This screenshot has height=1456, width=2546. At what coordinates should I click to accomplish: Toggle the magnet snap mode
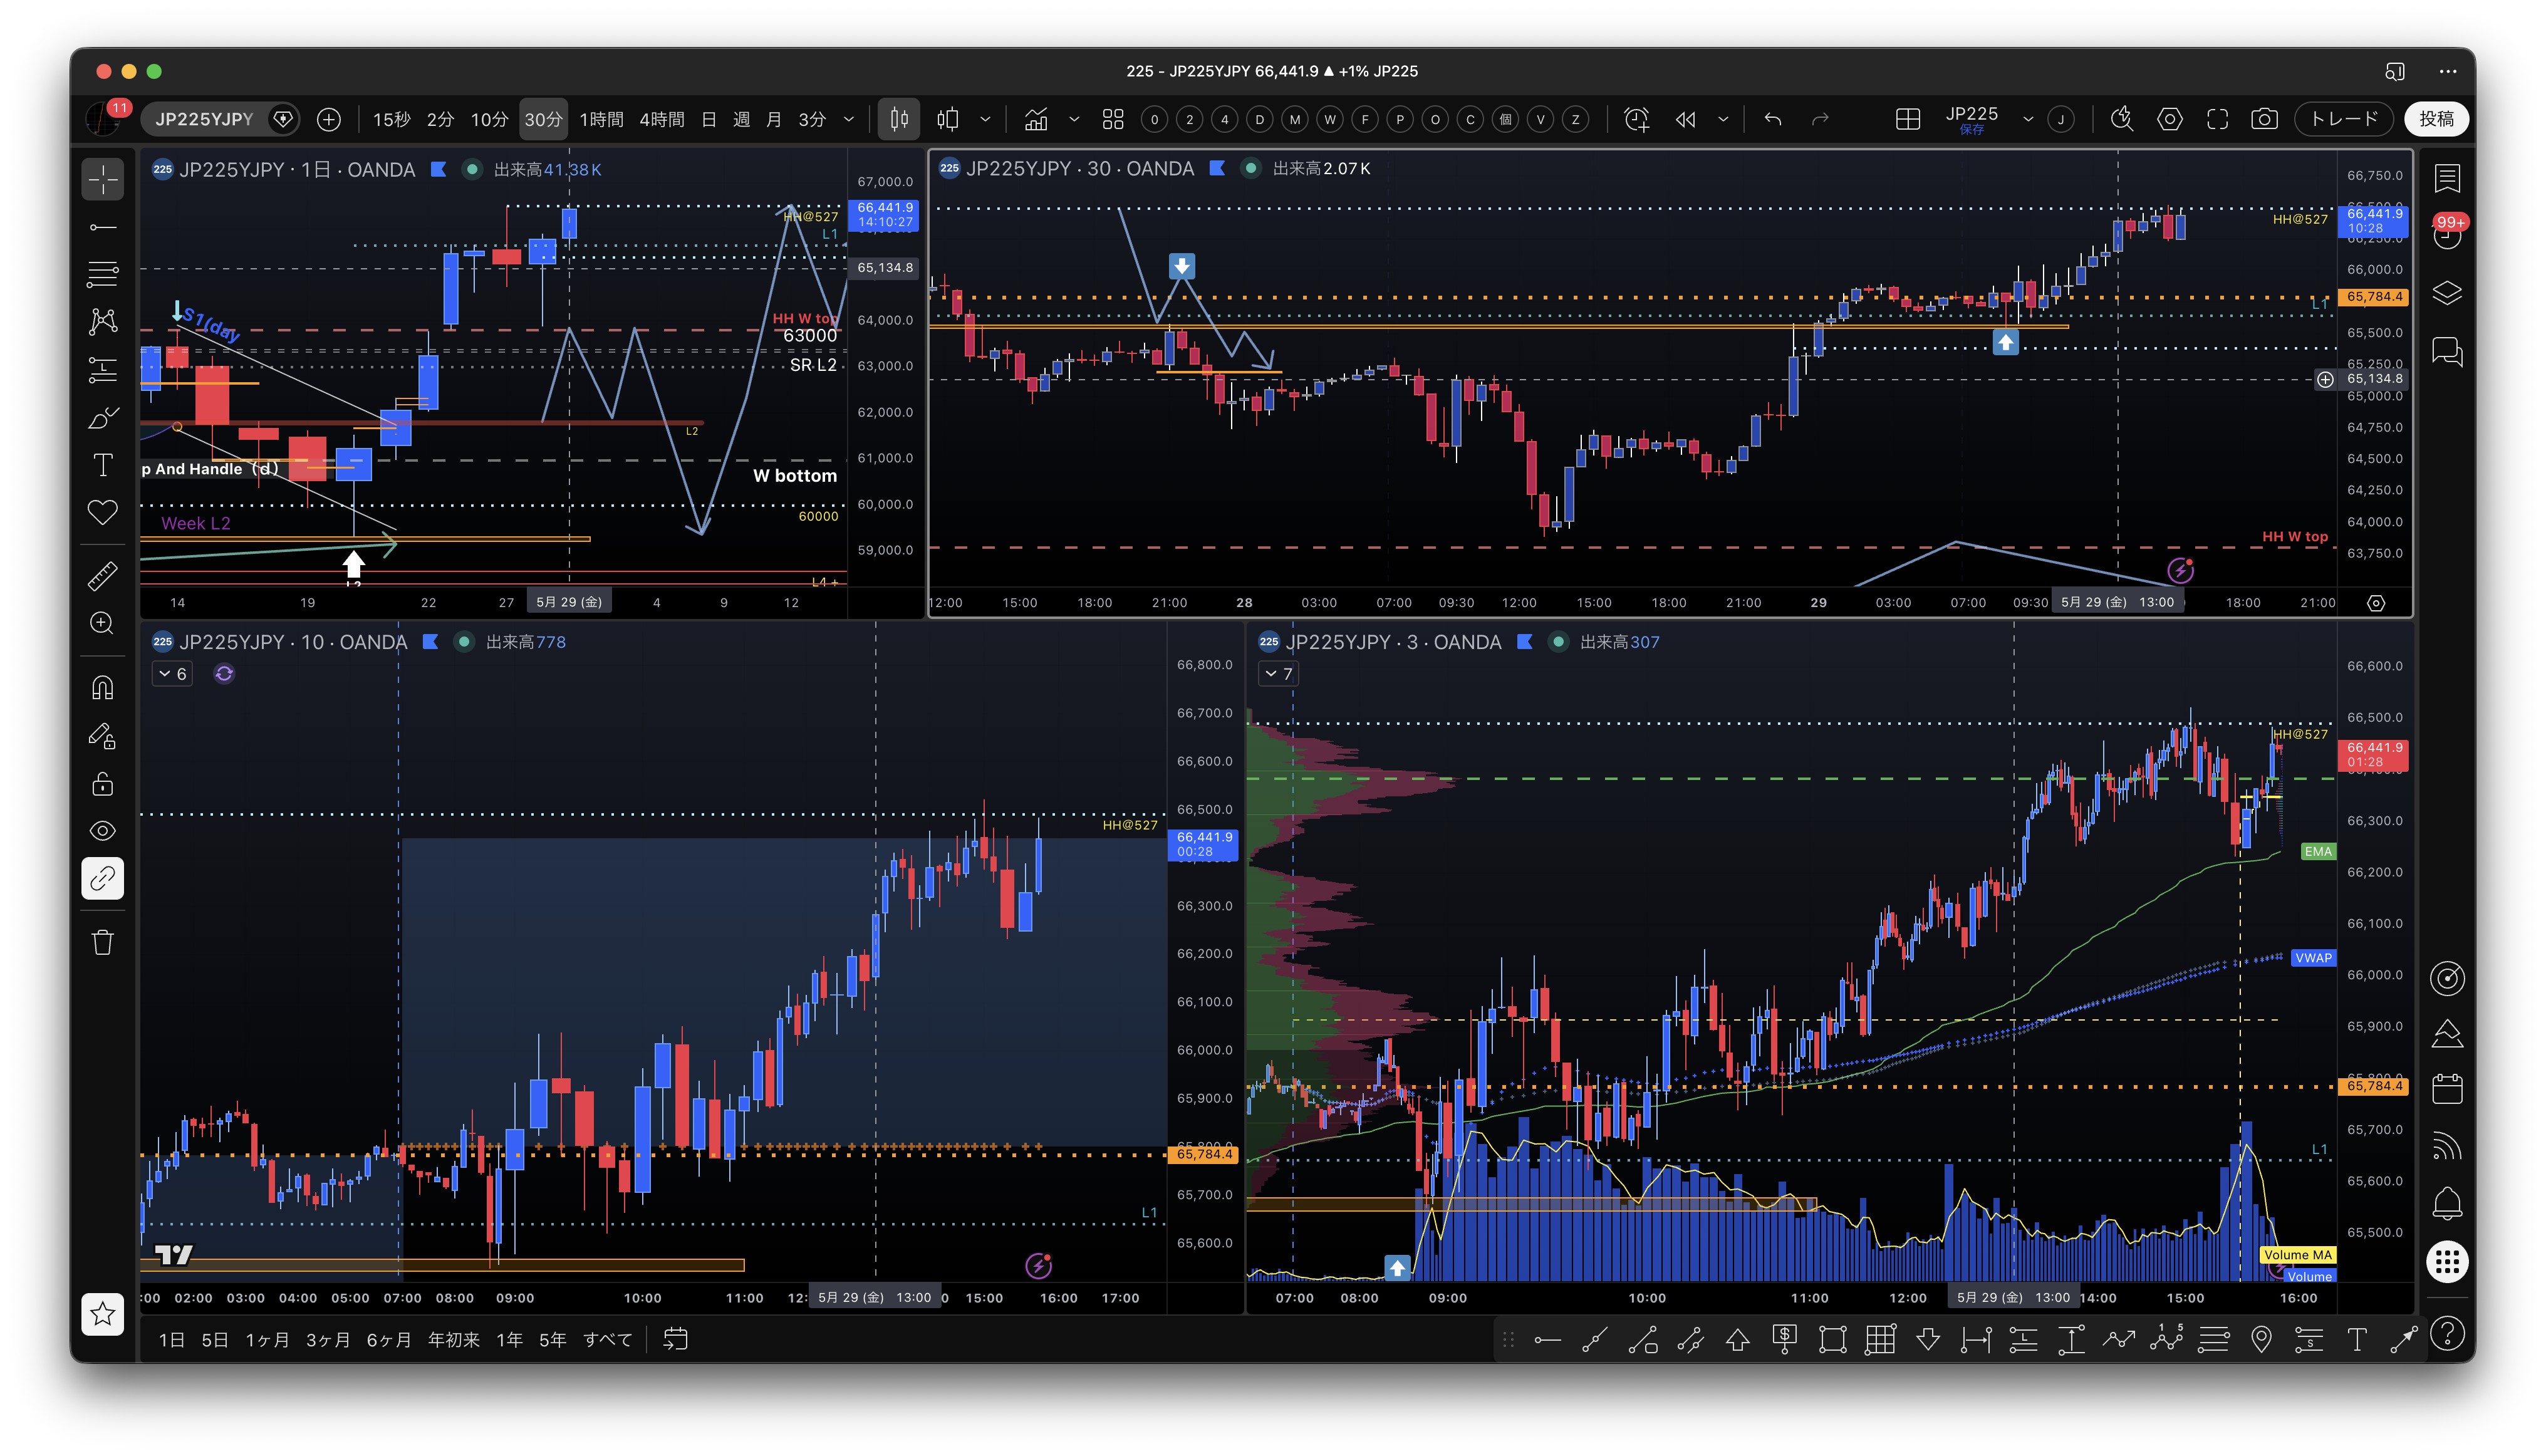(103, 688)
